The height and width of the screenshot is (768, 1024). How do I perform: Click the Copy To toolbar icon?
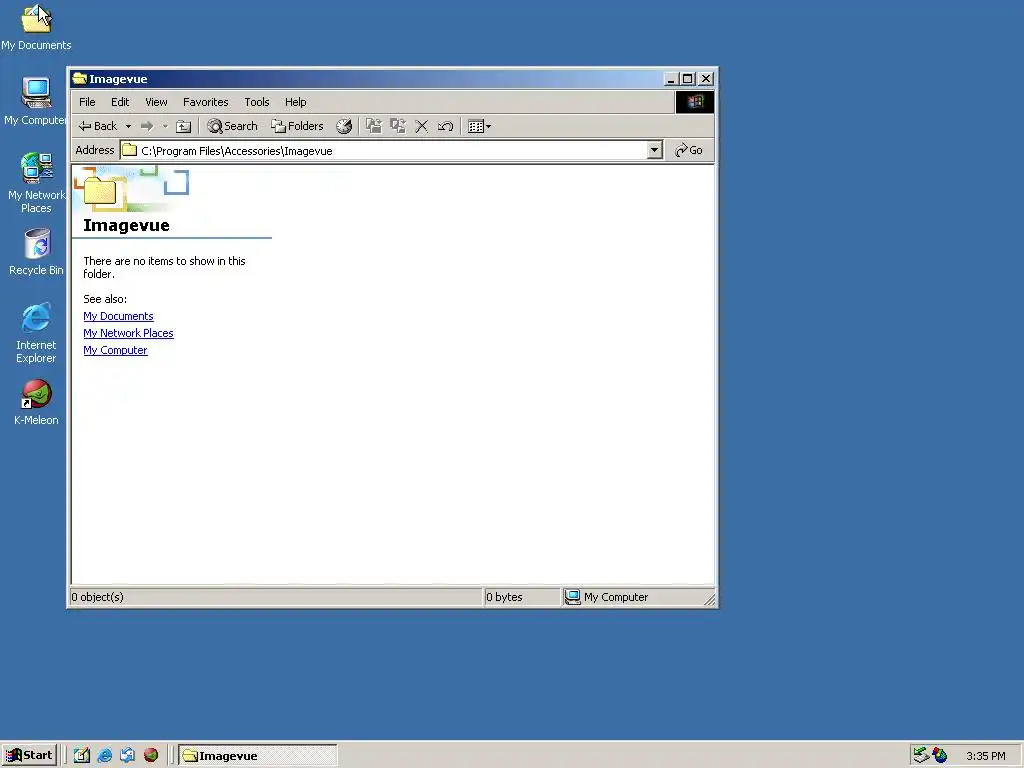coord(398,126)
